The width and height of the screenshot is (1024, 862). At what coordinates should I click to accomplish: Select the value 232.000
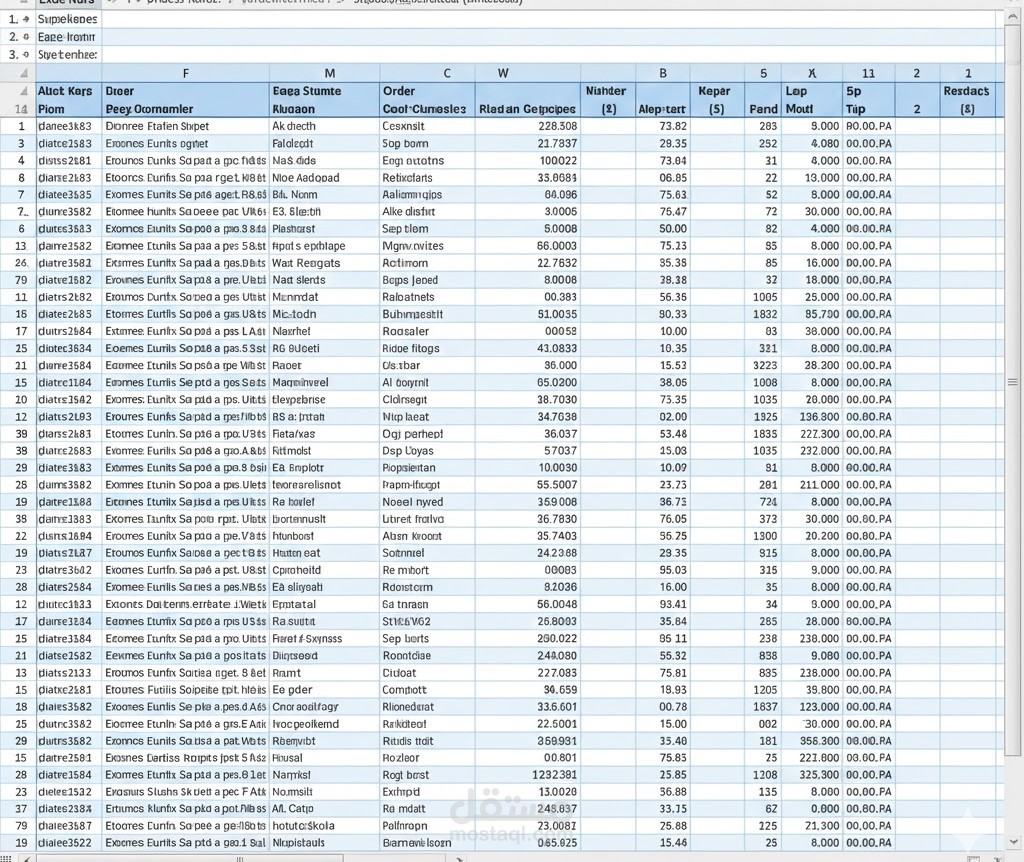coord(812,451)
